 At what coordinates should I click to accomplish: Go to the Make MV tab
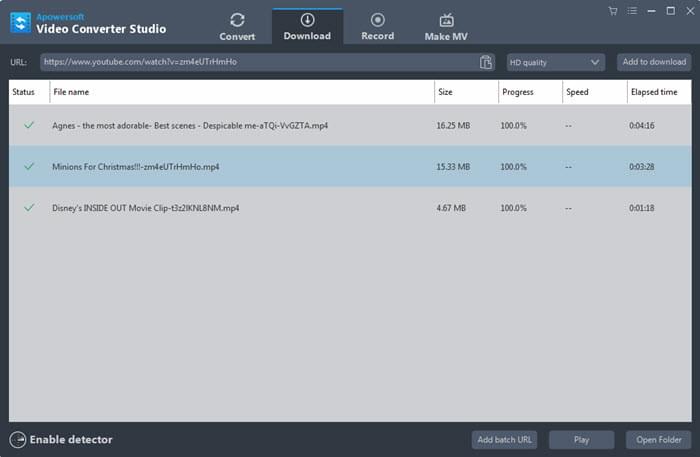[446, 26]
